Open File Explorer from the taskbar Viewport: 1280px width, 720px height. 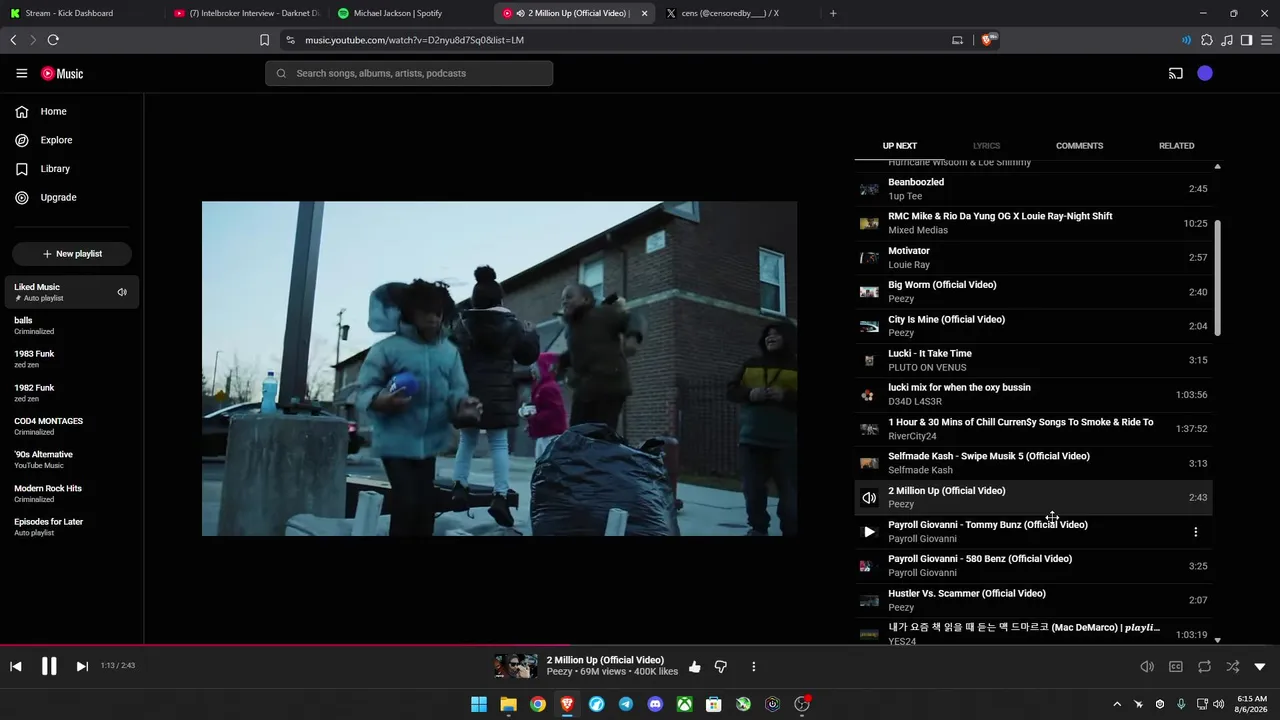[508, 704]
